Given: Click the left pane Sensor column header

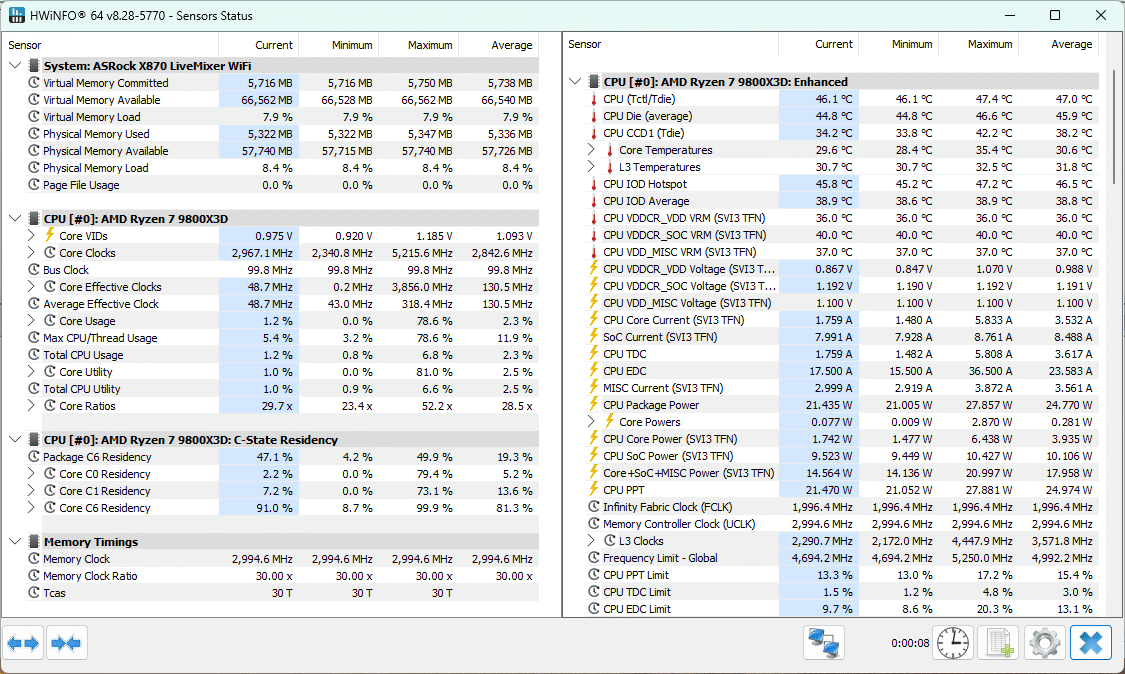Looking at the screenshot, I should tap(110, 45).
